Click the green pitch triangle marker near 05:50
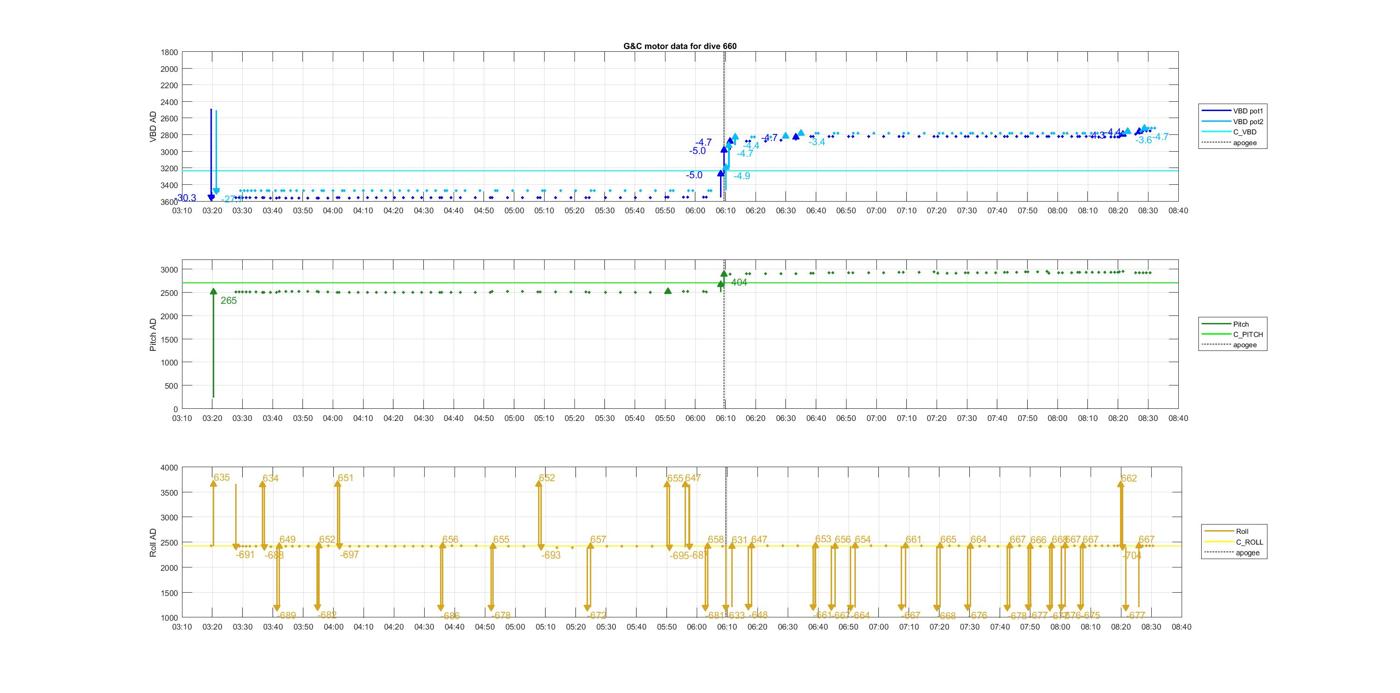 point(668,291)
